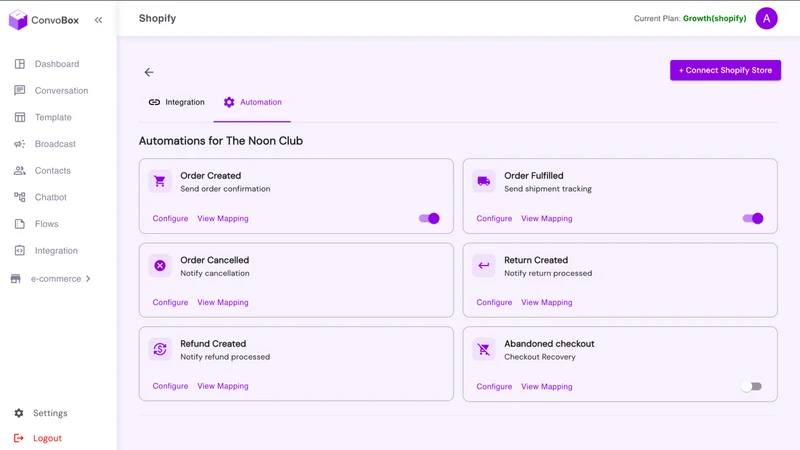View Mapping for Order Fulfilled

[547, 218]
